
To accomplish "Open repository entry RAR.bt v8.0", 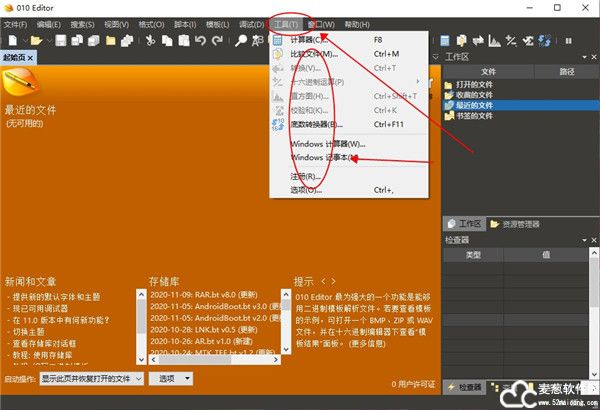I will (204, 295).
